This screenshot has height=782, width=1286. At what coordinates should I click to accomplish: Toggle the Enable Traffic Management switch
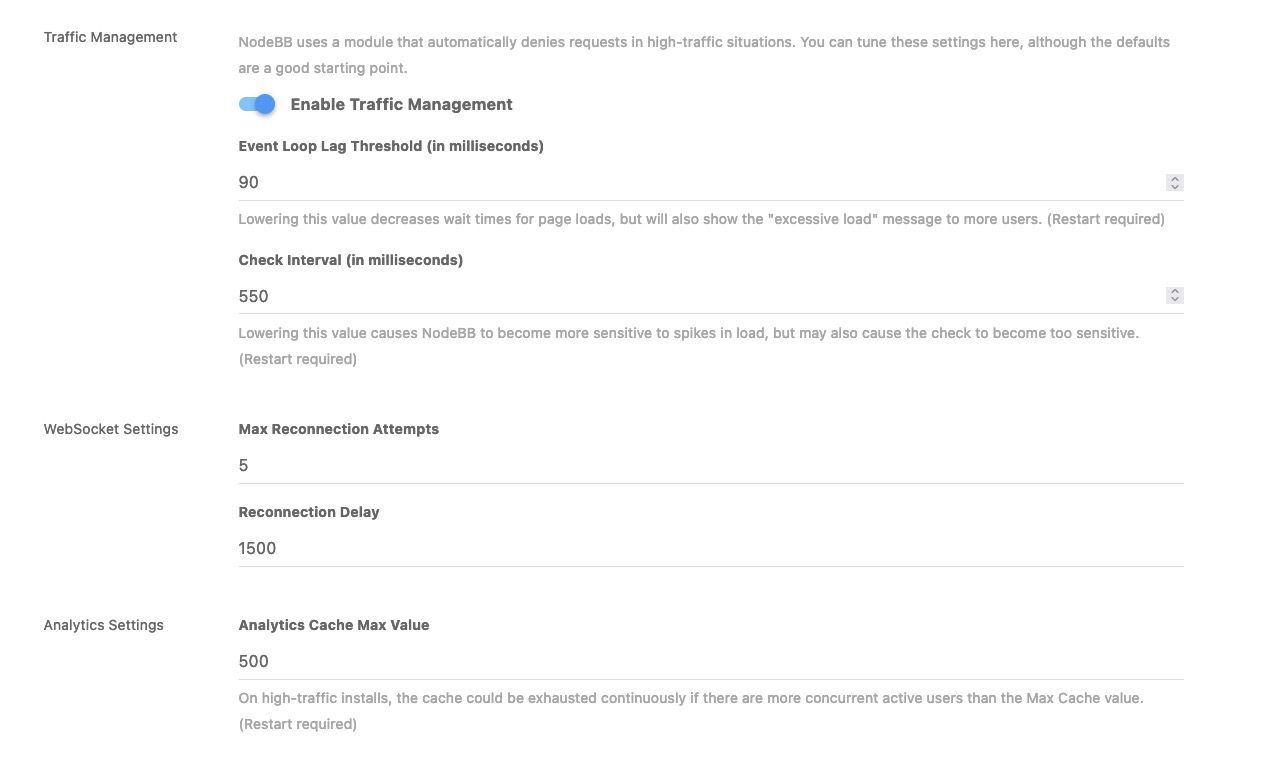pyautogui.click(x=257, y=104)
